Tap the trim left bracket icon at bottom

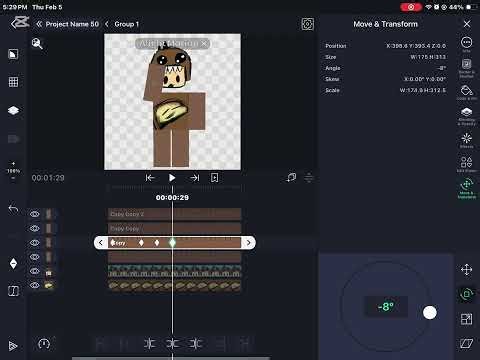(x=149, y=343)
